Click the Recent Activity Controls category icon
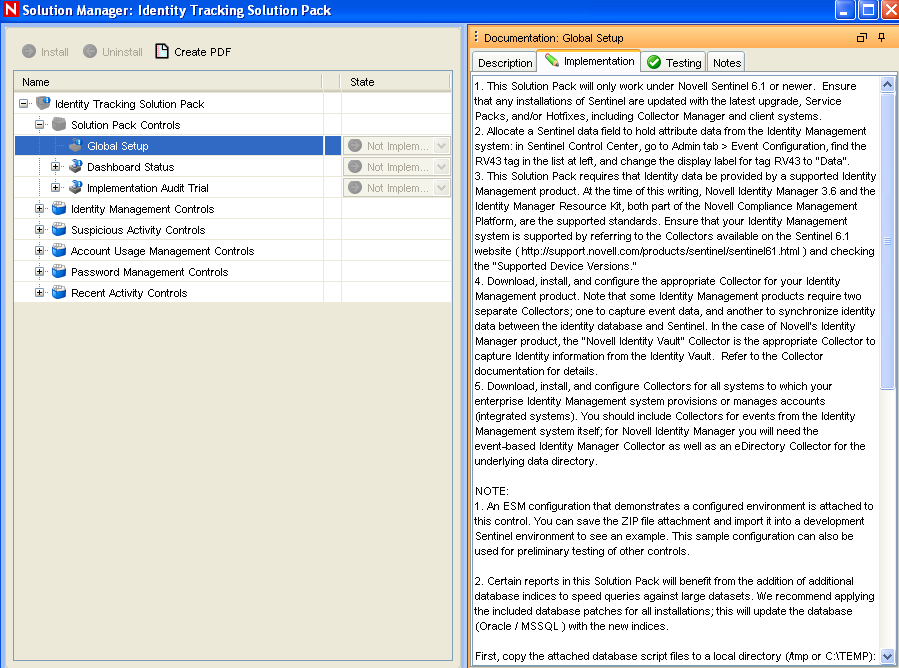 (59, 292)
